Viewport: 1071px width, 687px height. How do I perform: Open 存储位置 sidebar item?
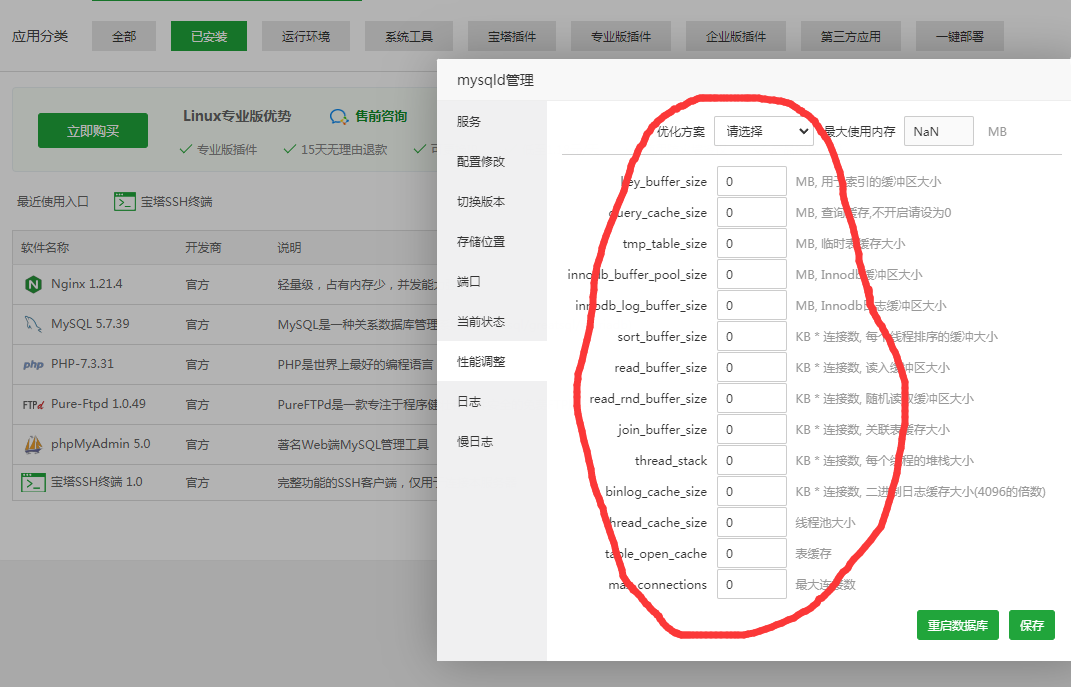492,242
